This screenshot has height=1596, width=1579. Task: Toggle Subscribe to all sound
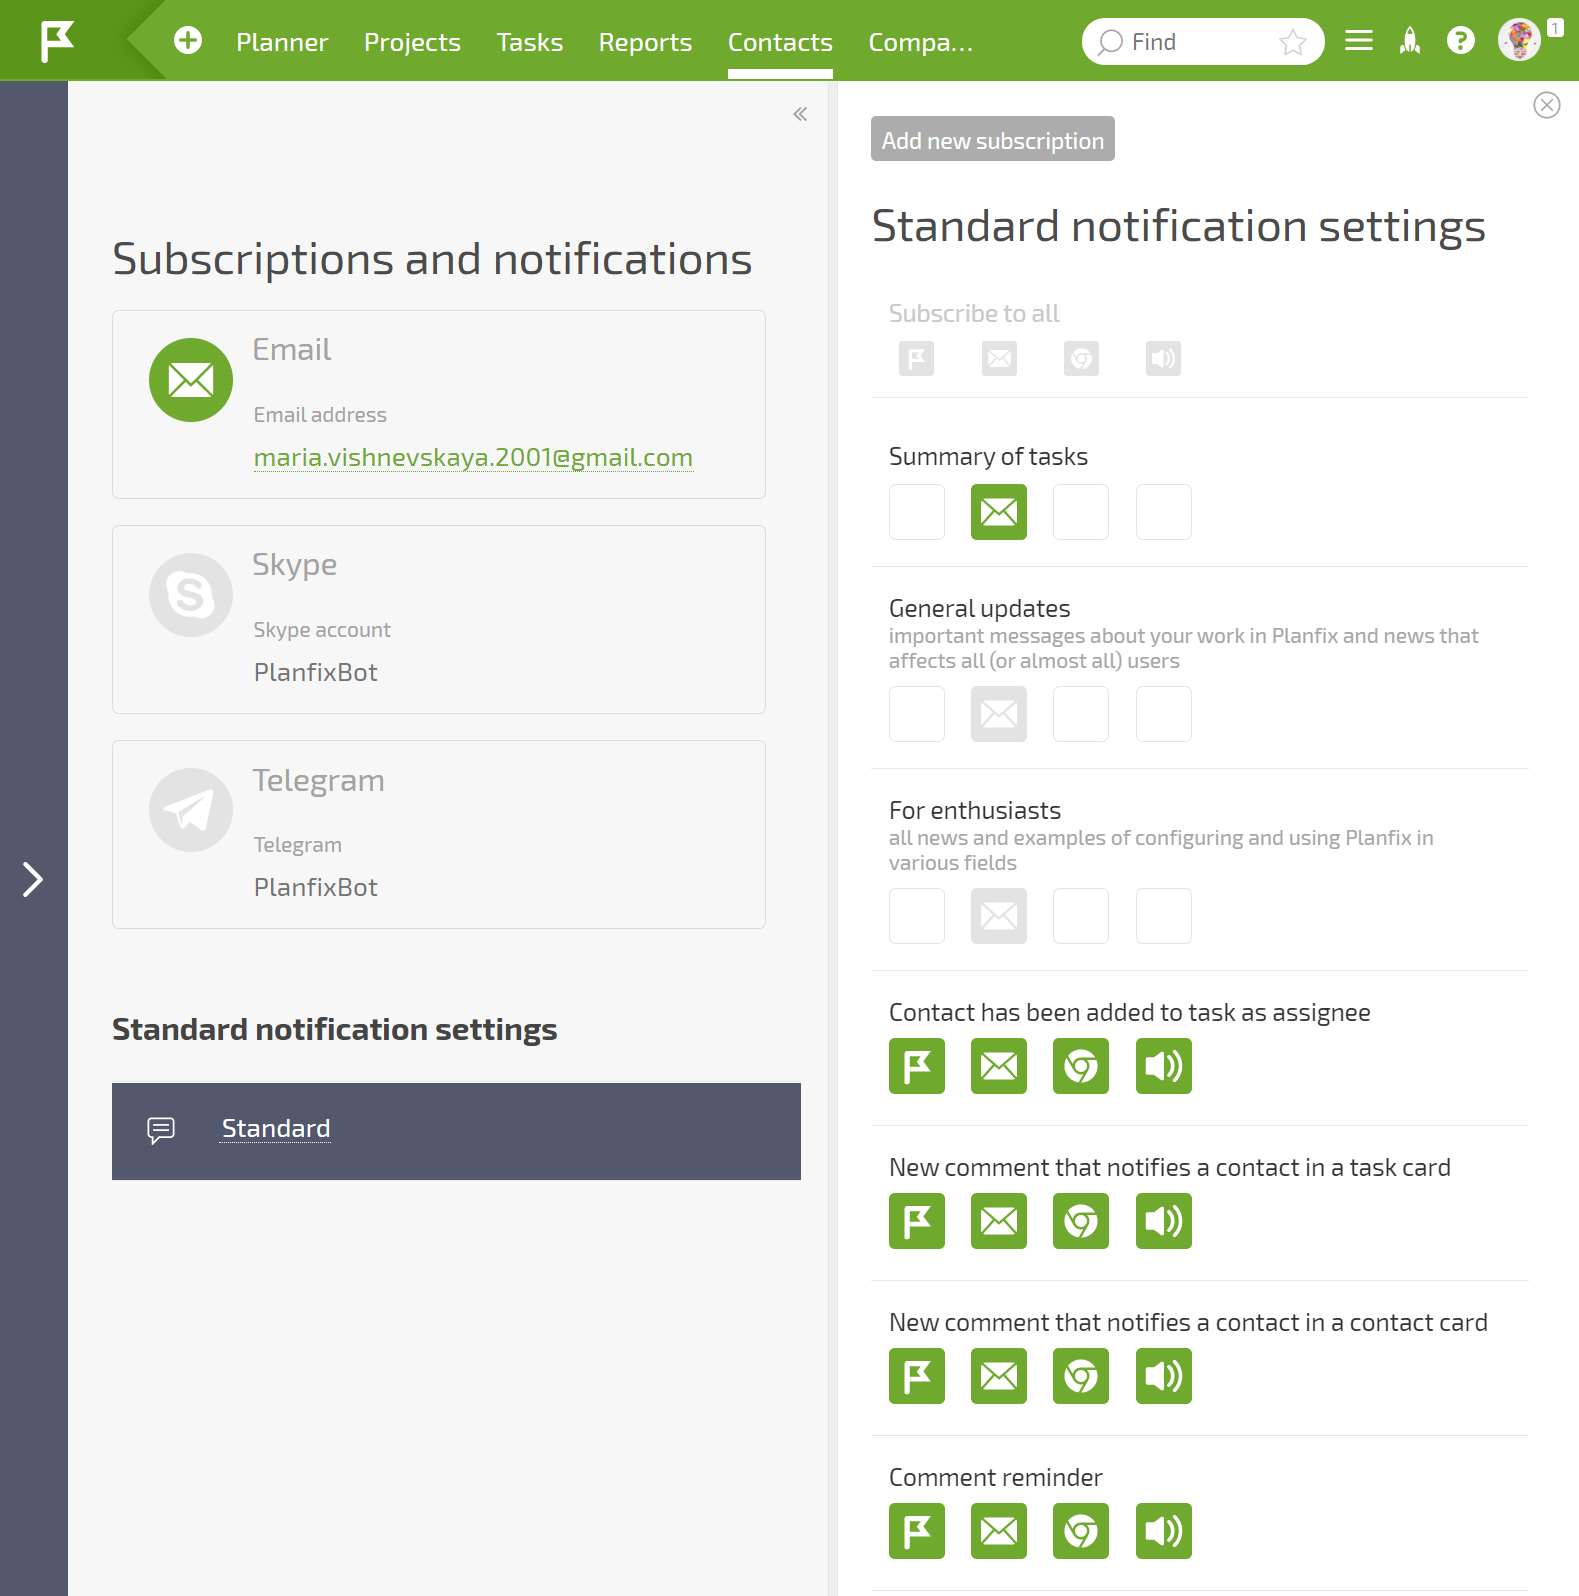pos(1163,358)
